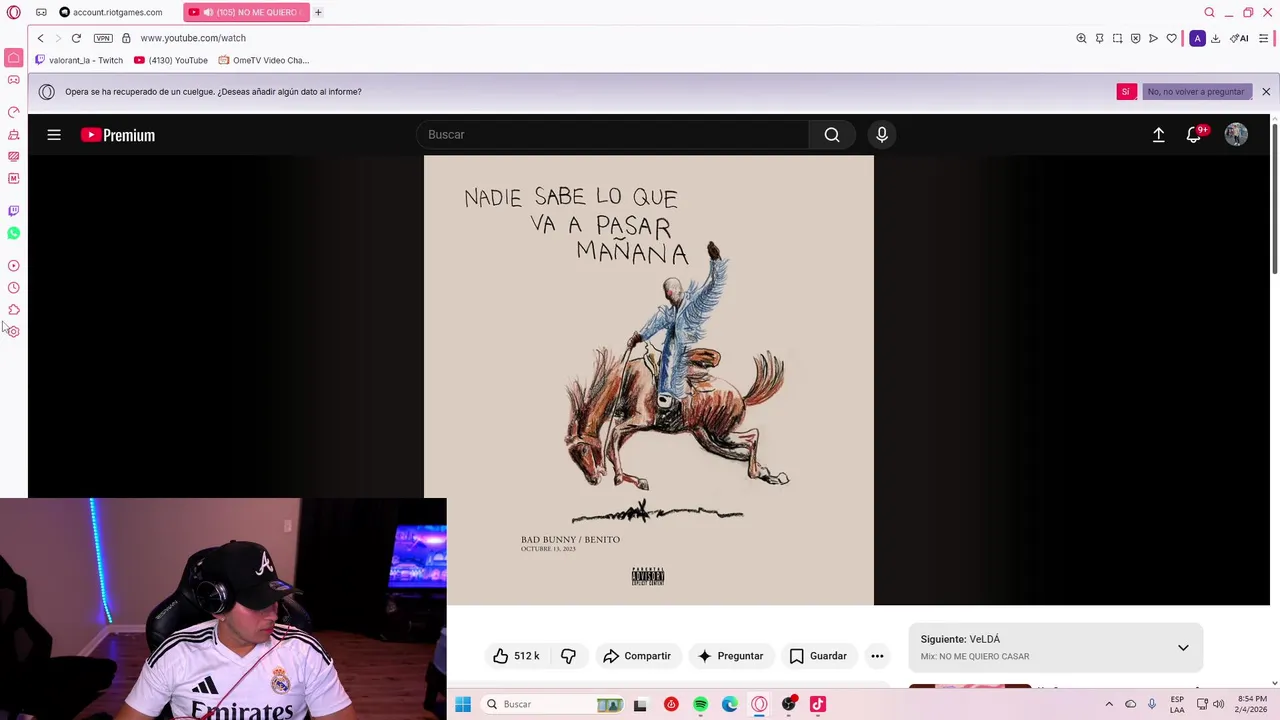Image resolution: width=1280 pixels, height=720 pixels.
Task: Click the album cover video player
Action: tap(649, 380)
